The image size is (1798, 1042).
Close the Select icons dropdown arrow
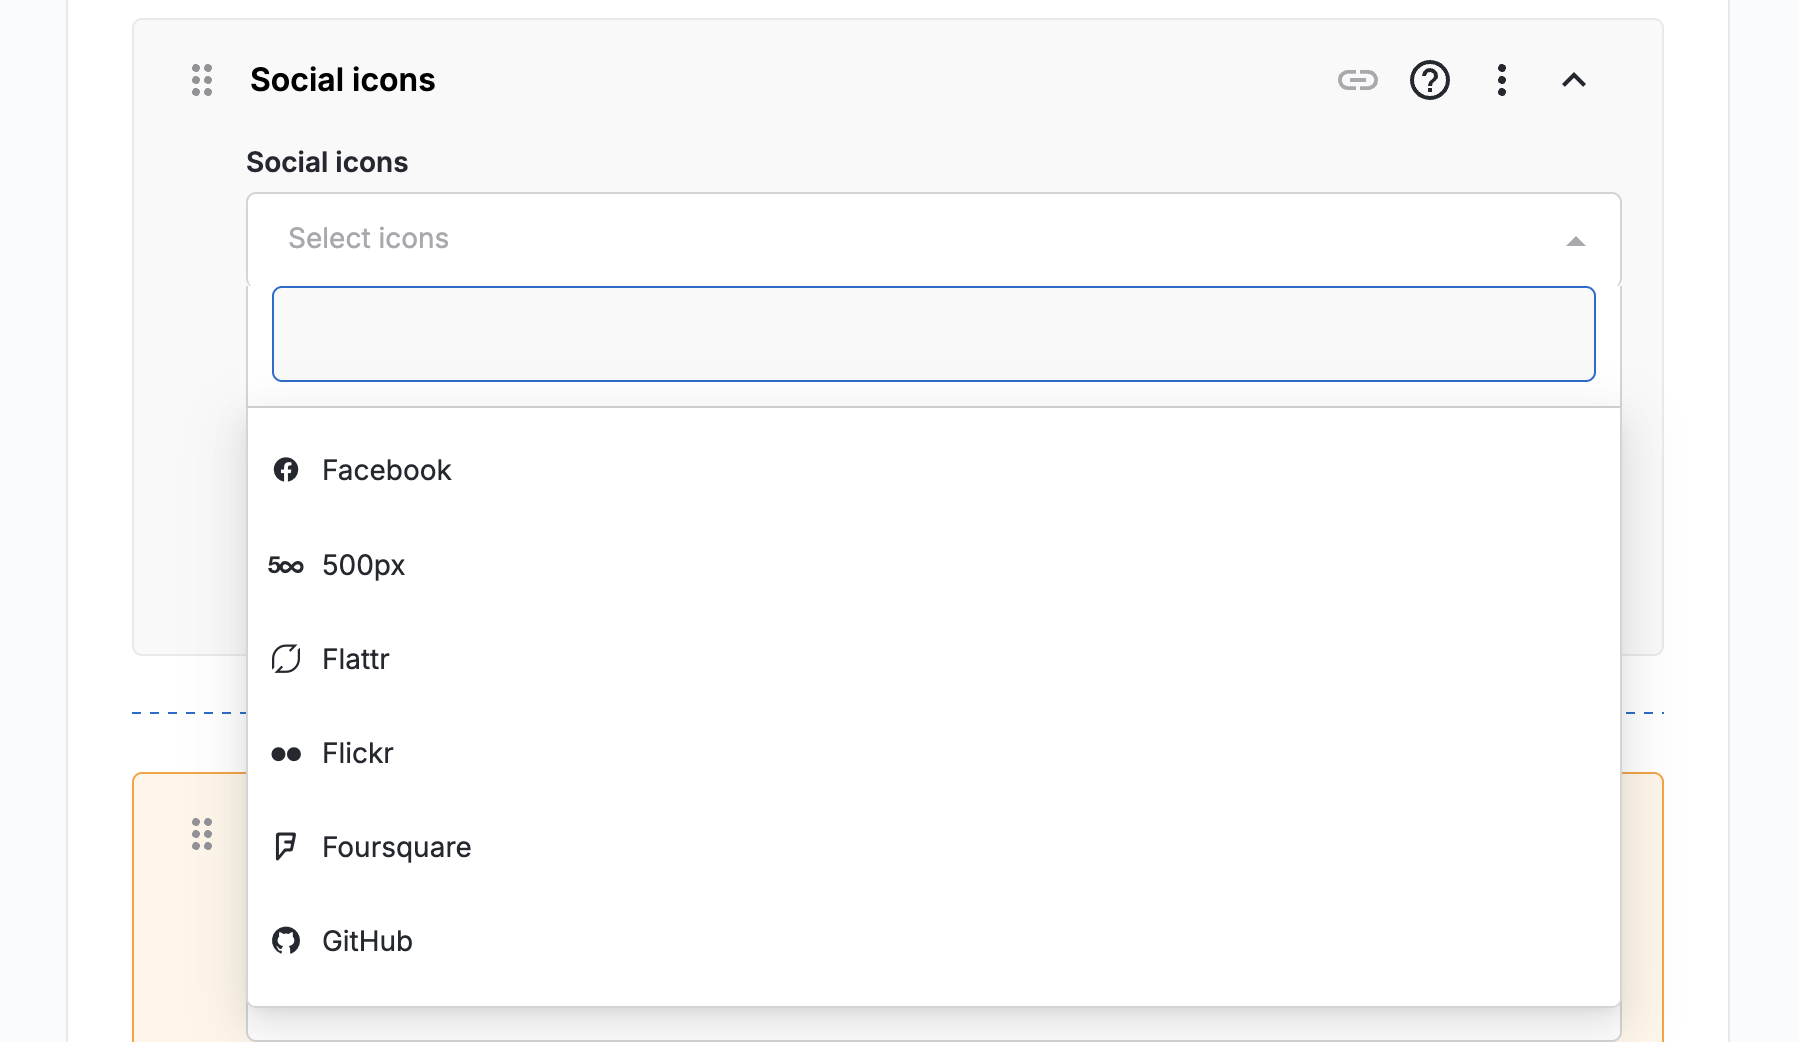tap(1576, 241)
